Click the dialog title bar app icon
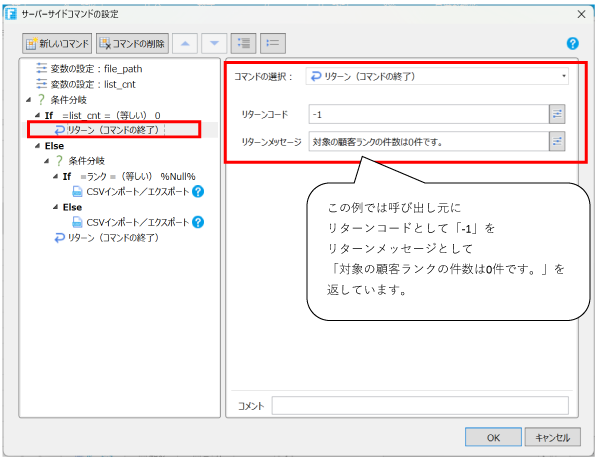This screenshot has height=462, width=600. (11, 14)
